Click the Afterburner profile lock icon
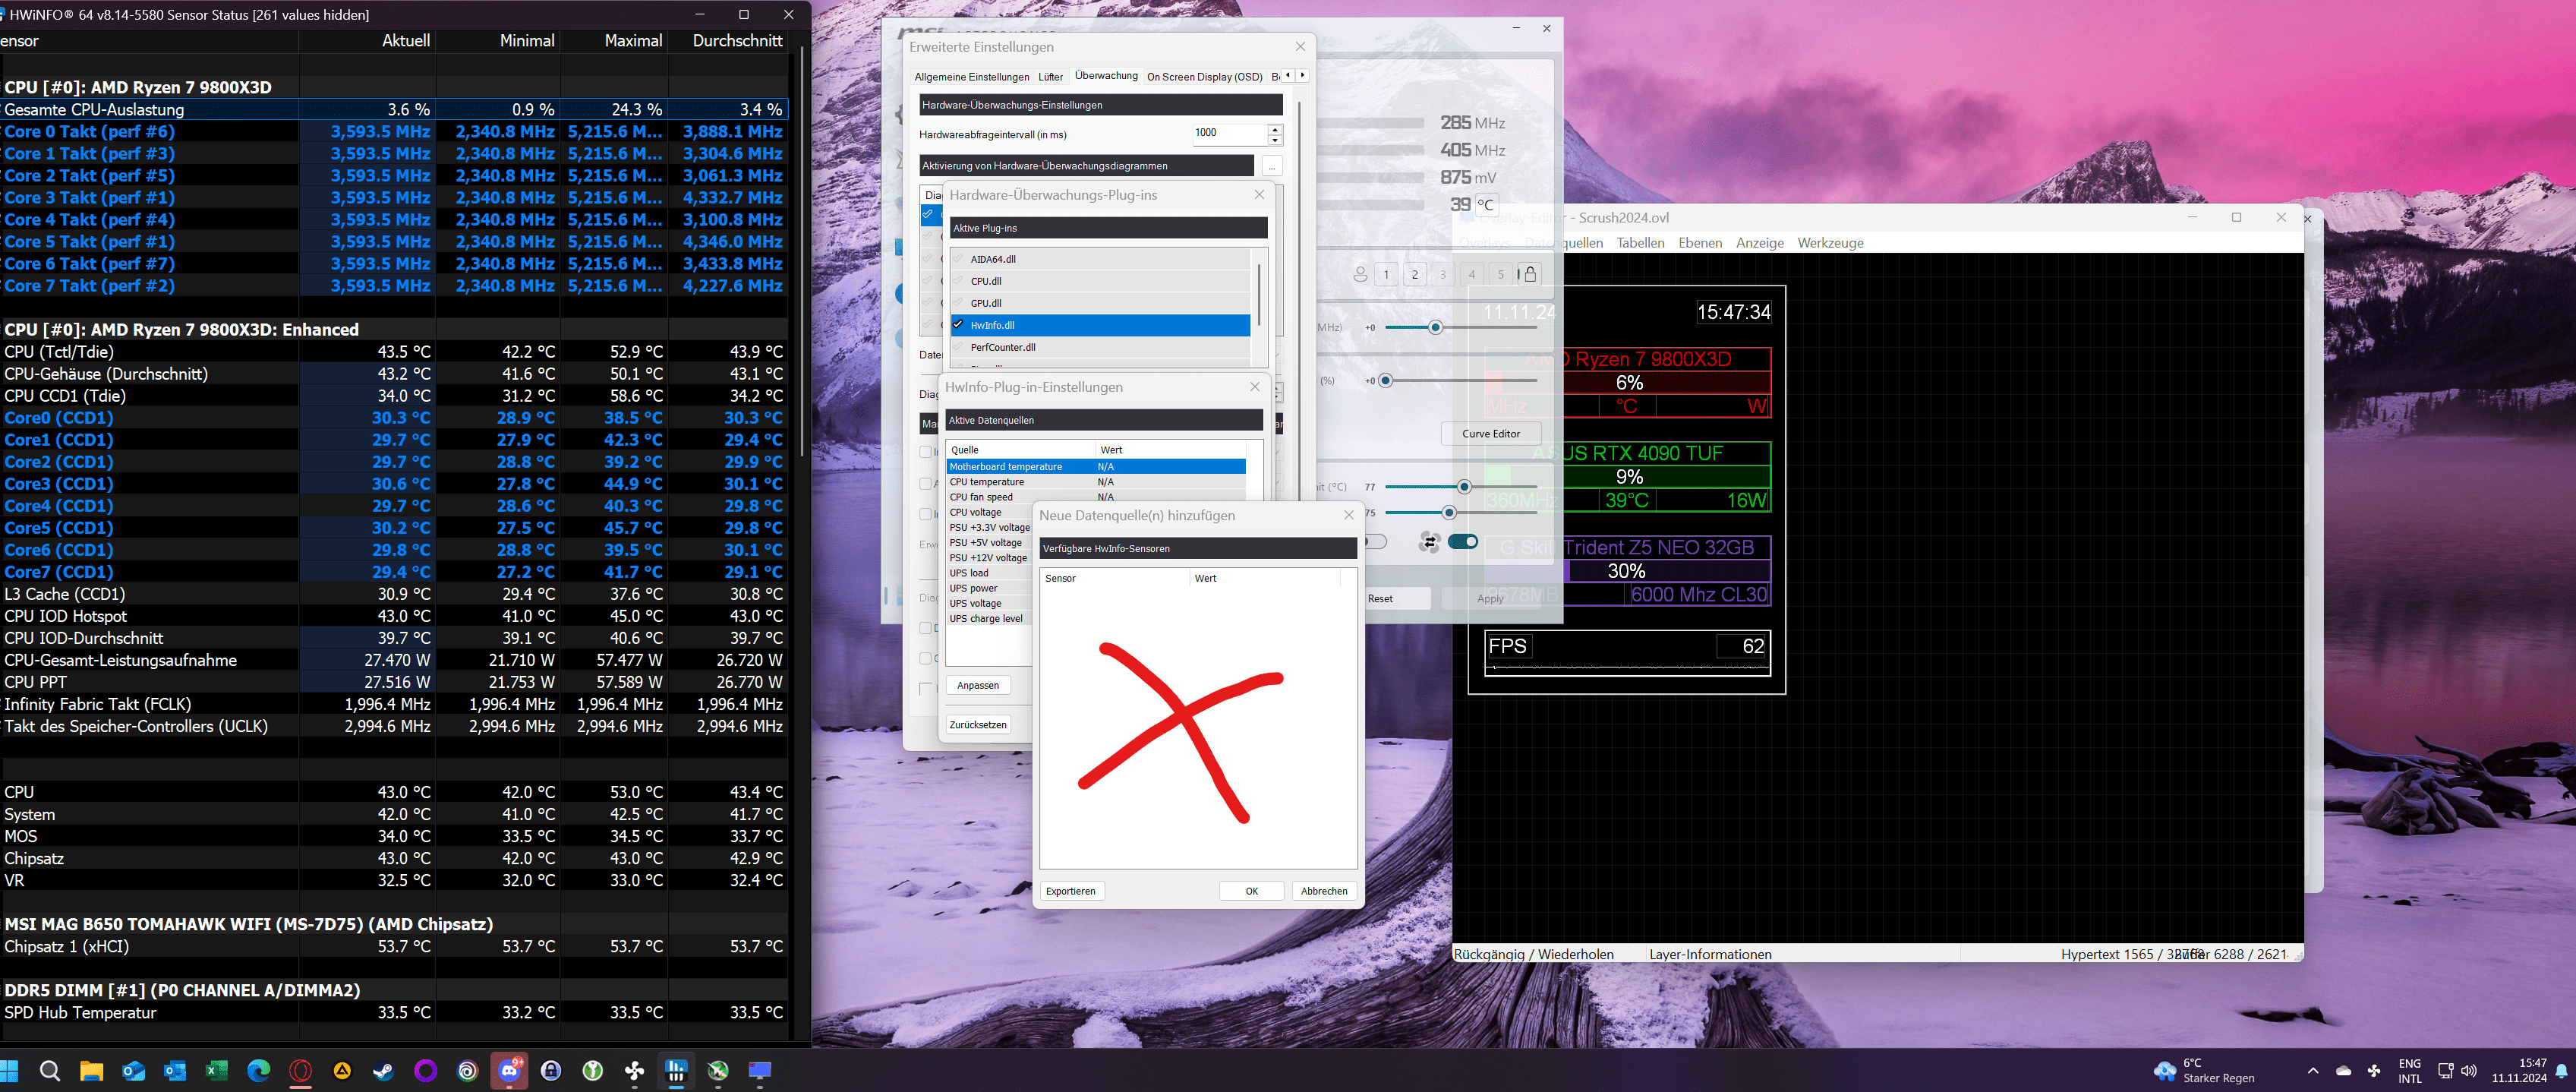 1529,274
